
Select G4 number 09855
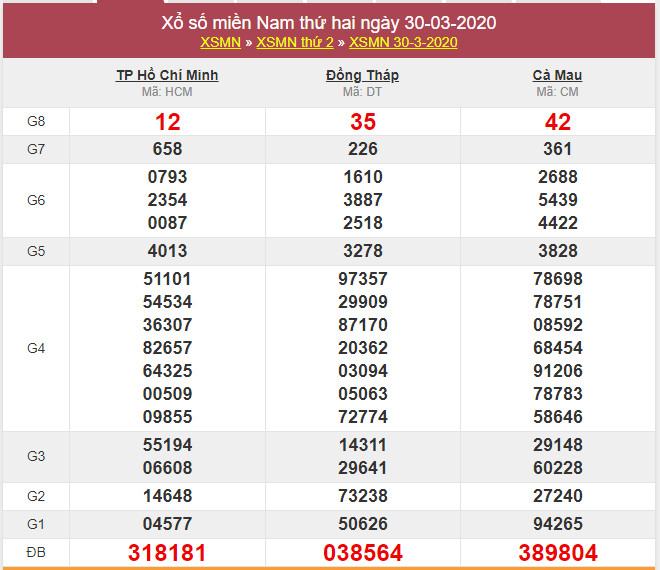[168, 417]
